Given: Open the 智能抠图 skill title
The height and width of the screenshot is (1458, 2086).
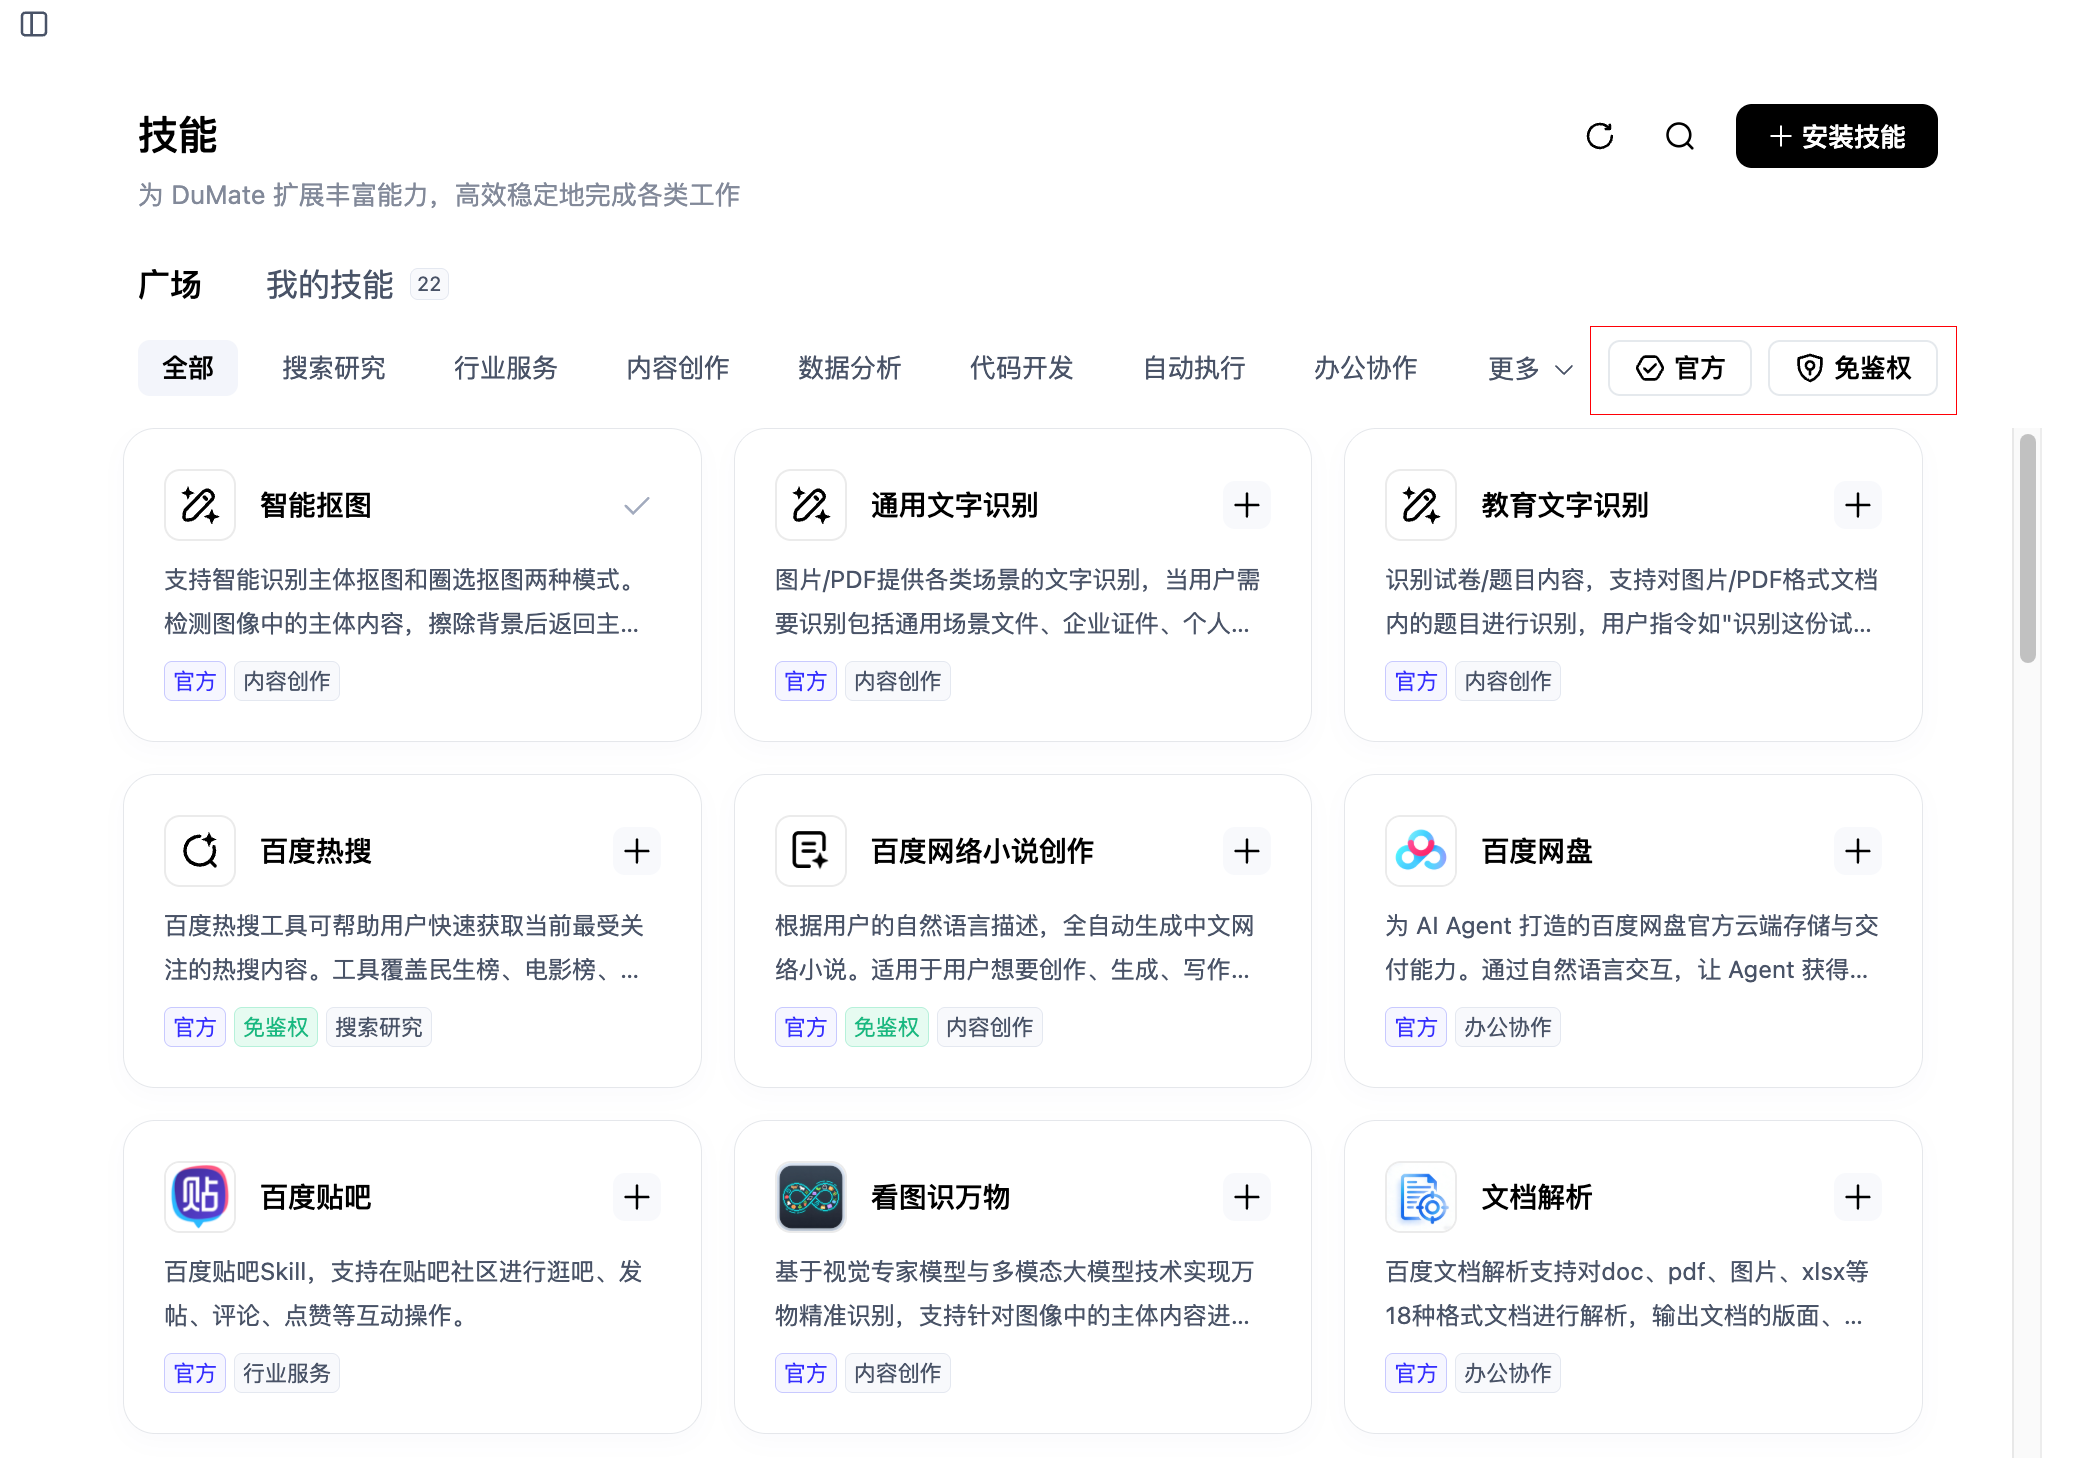Looking at the screenshot, I should [x=316, y=505].
